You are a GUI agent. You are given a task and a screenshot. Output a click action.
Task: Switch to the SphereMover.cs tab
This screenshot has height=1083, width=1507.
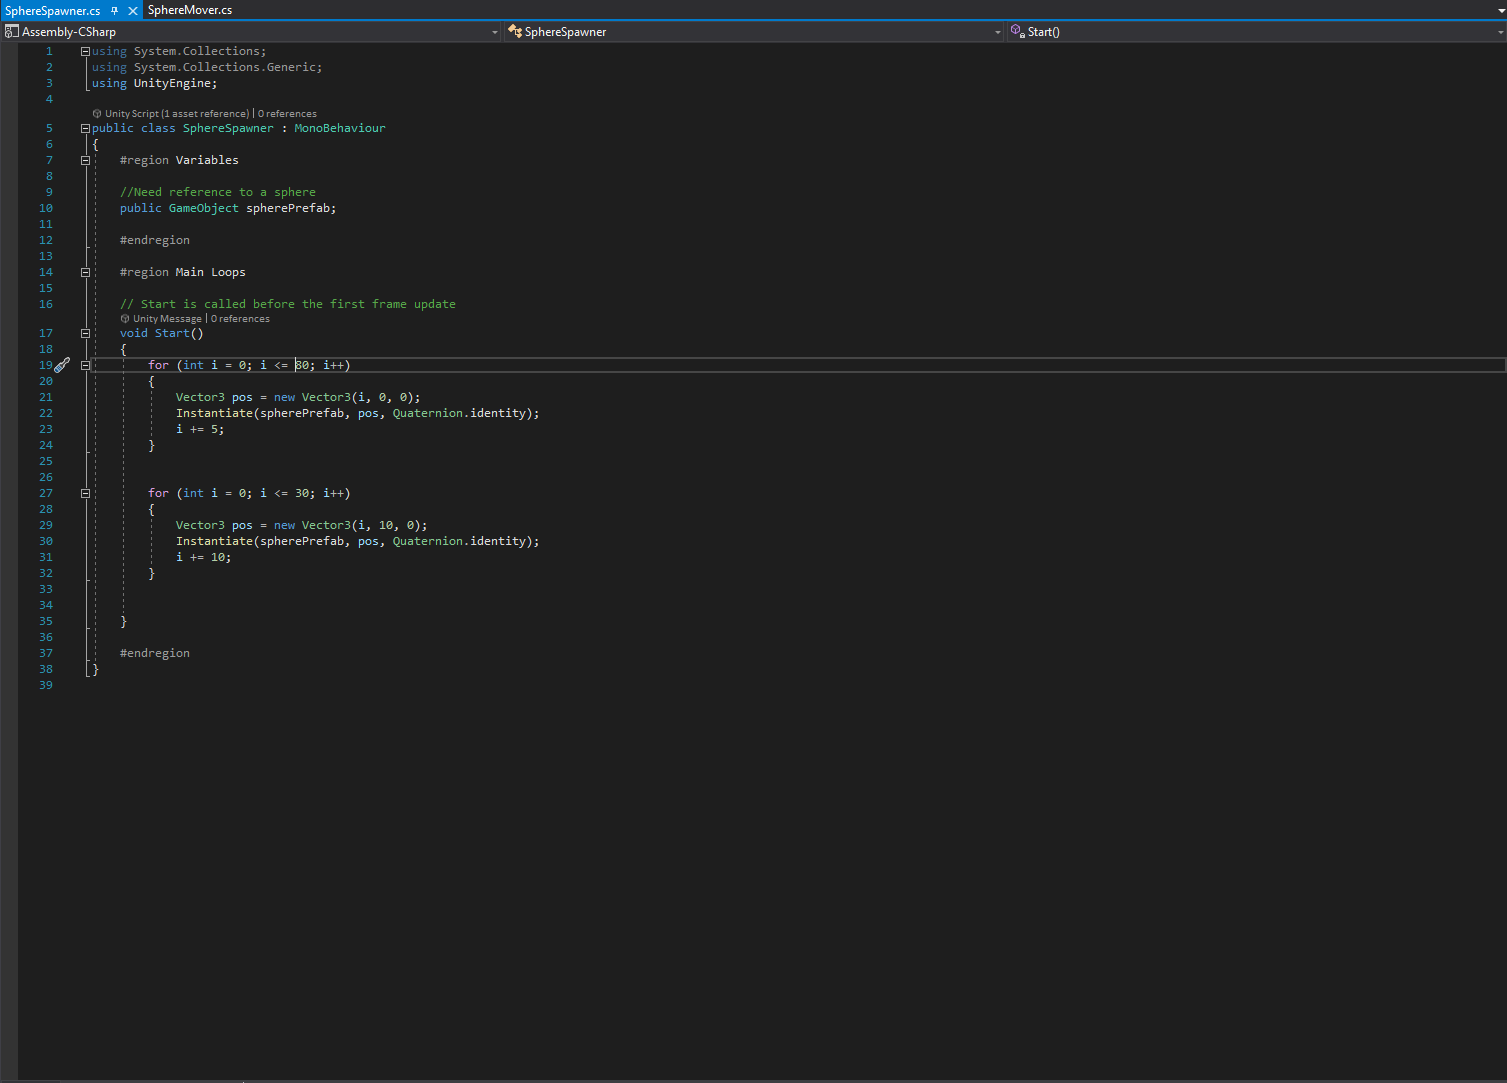(x=189, y=10)
